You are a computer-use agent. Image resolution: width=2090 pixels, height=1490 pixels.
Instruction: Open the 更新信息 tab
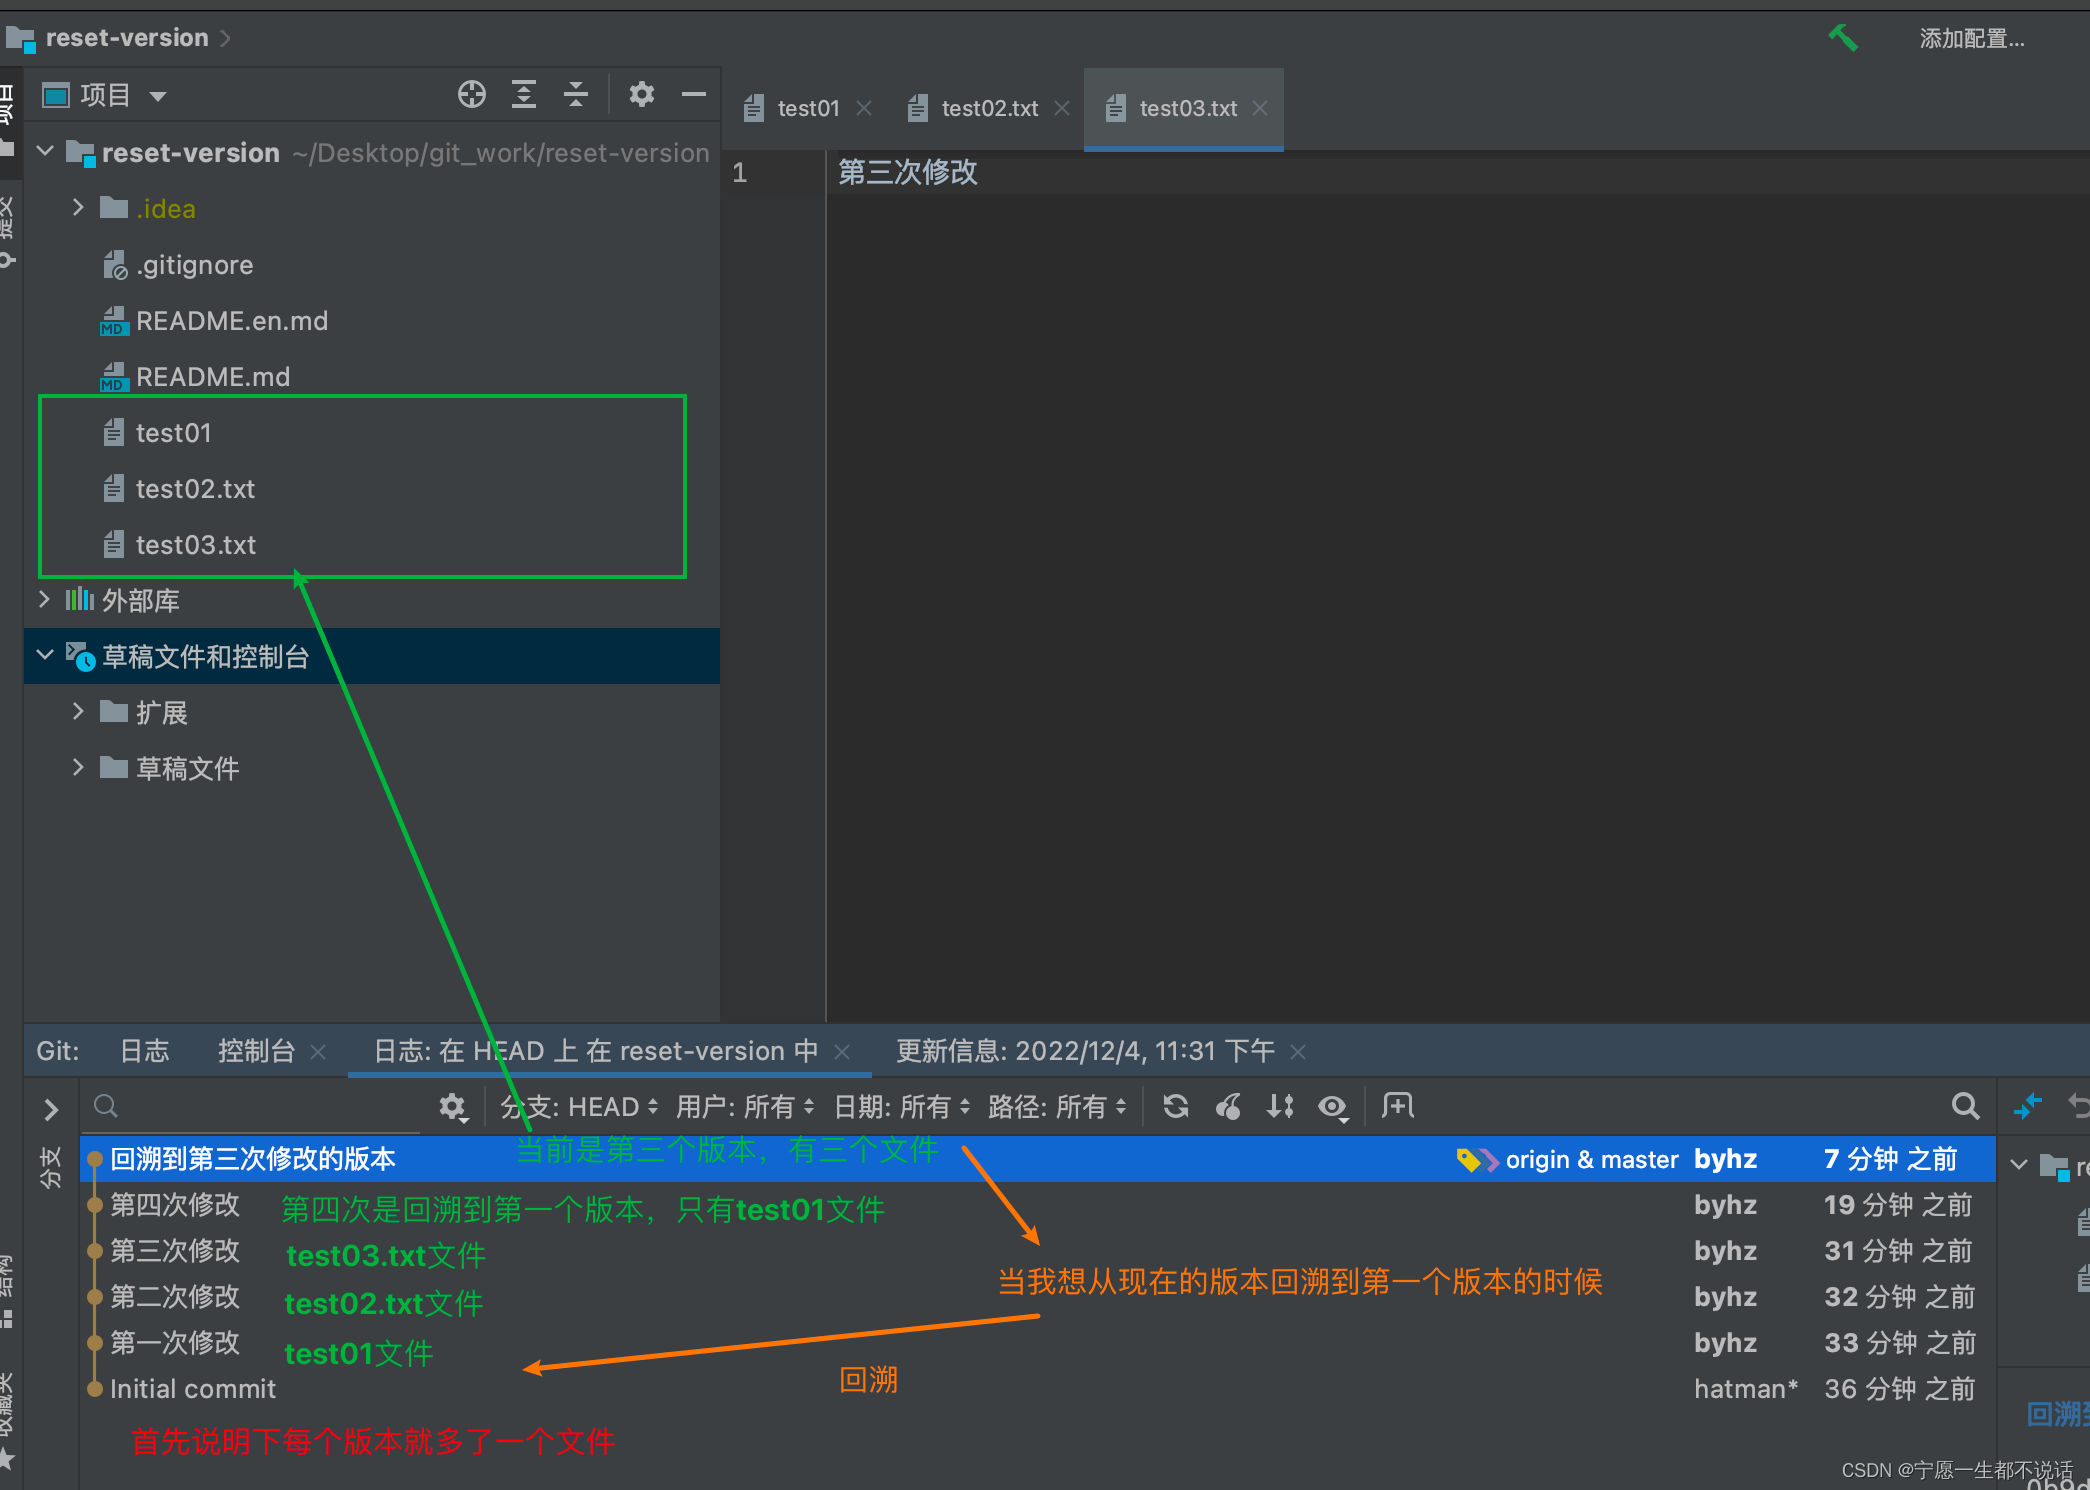1085,1051
